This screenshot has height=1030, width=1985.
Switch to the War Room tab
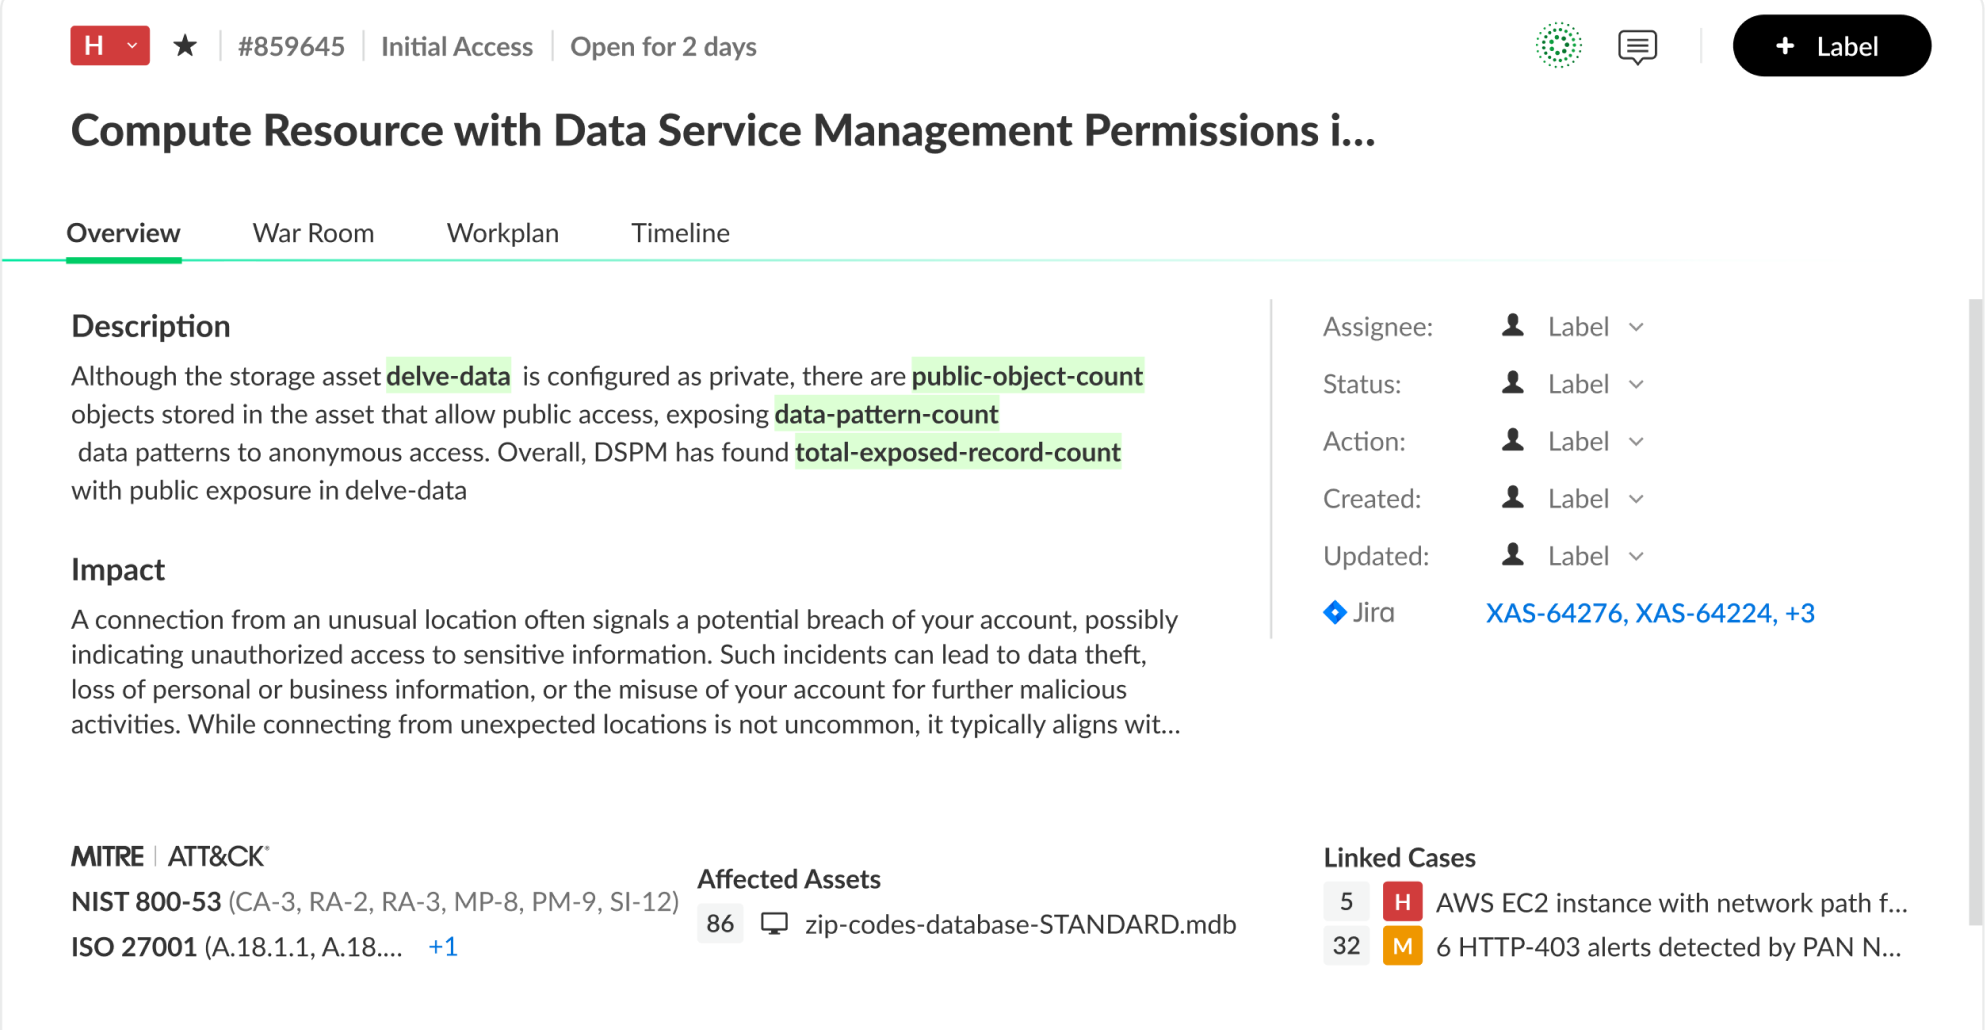tap(313, 233)
